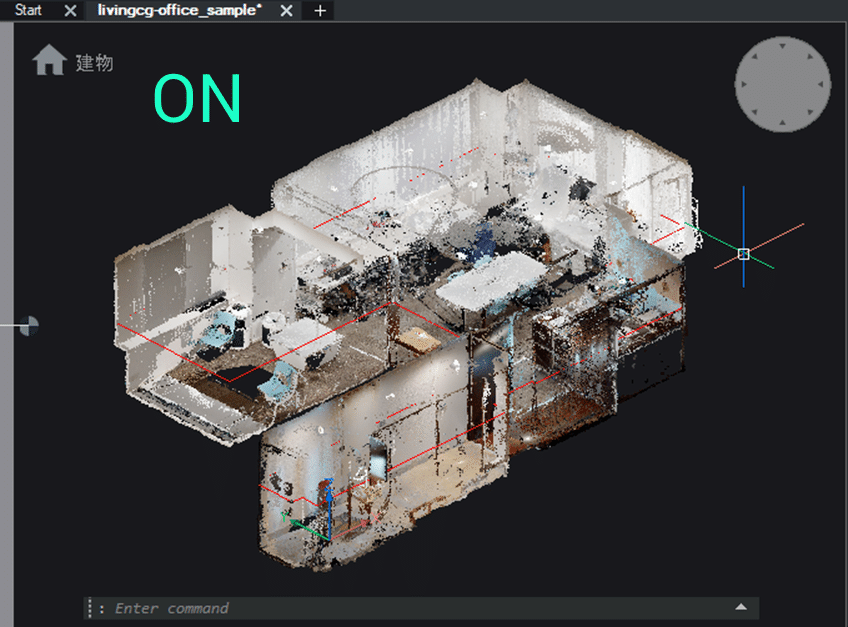Click the Enter command input field

point(422,608)
